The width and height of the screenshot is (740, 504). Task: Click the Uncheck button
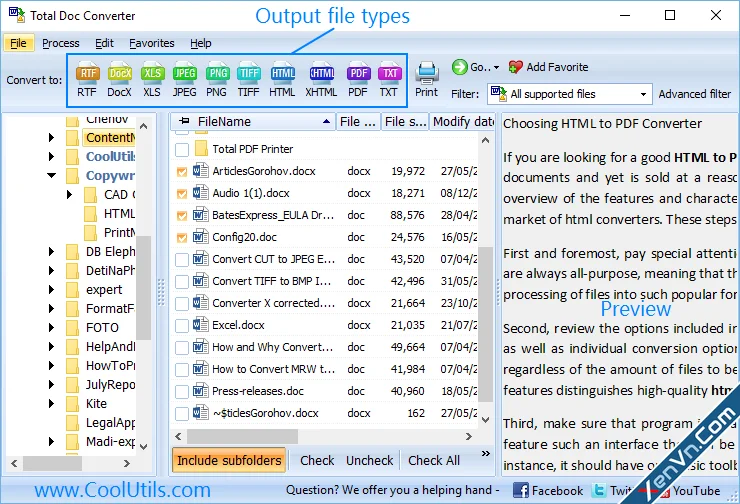click(x=370, y=460)
